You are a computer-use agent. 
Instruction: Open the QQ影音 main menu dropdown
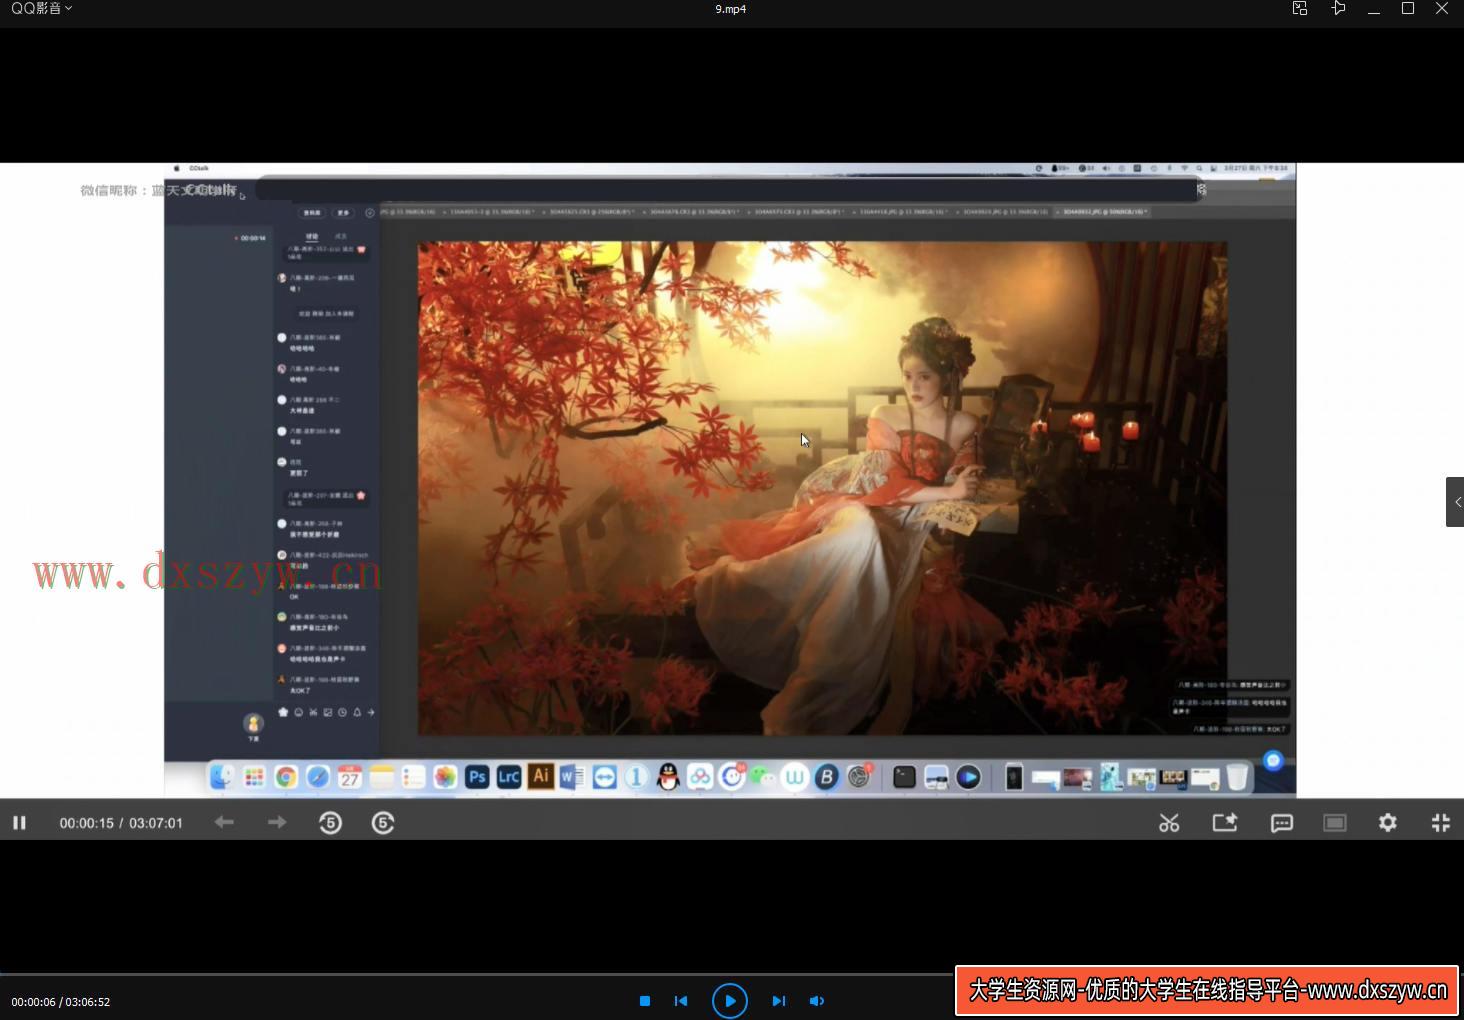click(42, 8)
